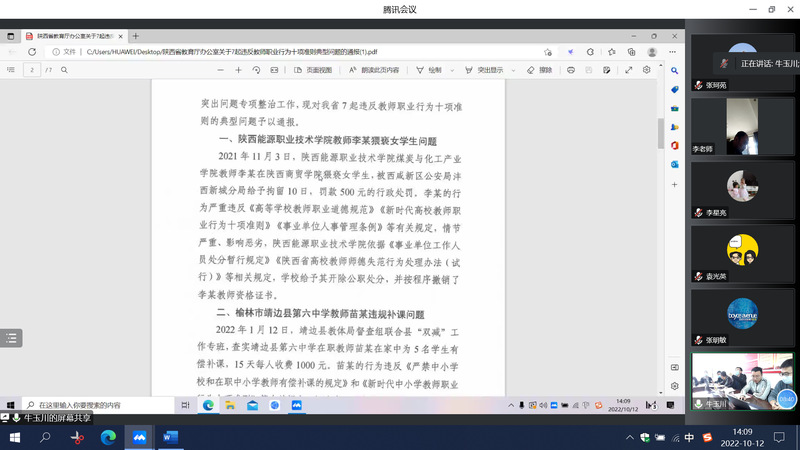Open shared-screen Edge taskbar icon
This screenshot has width=800, height=450.
tap(208, 405)
